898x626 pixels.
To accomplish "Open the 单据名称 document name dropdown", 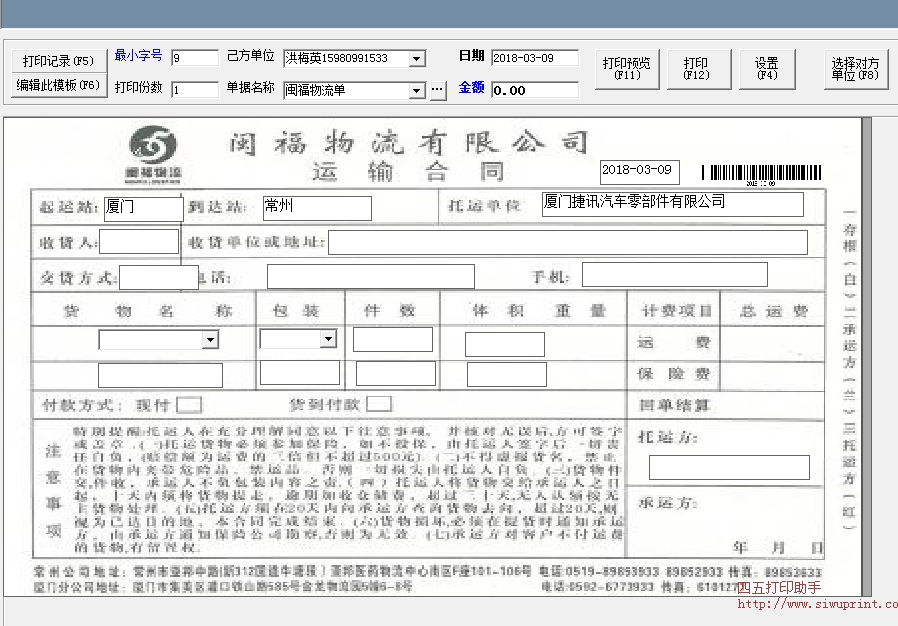I will (x=415, y=89).
